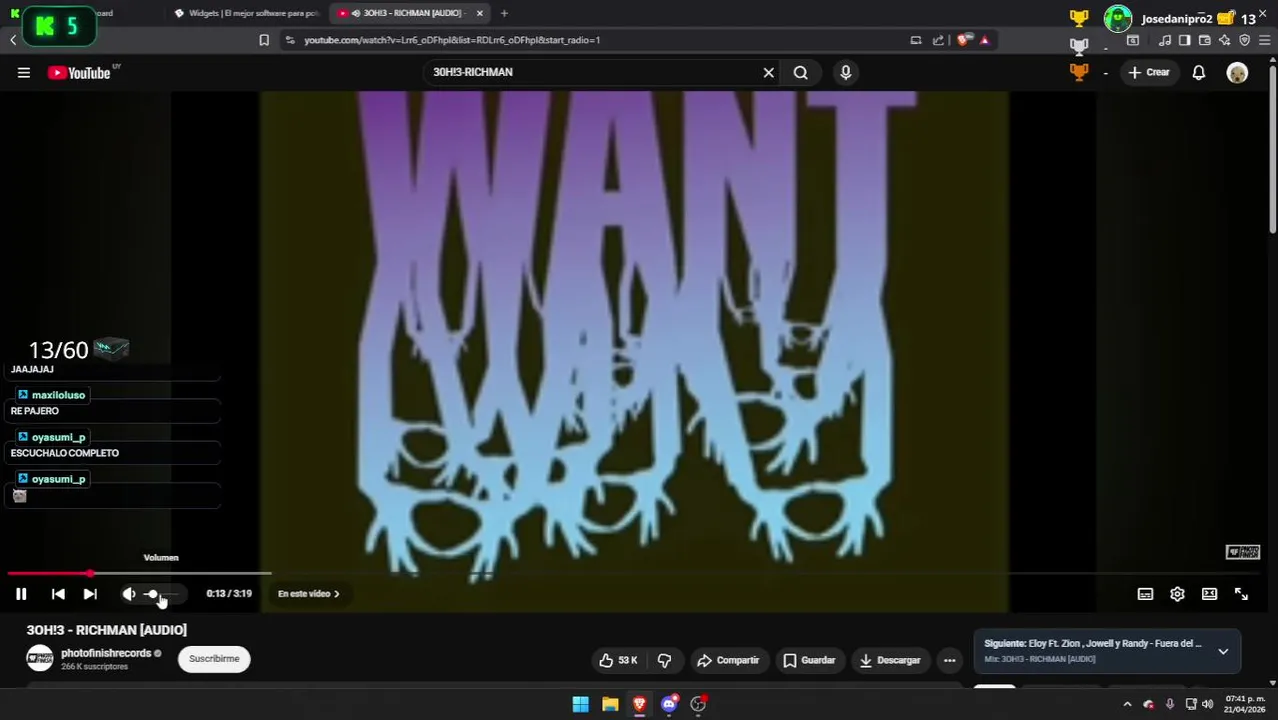Enter fullscreen mode

pos(1241,594)
